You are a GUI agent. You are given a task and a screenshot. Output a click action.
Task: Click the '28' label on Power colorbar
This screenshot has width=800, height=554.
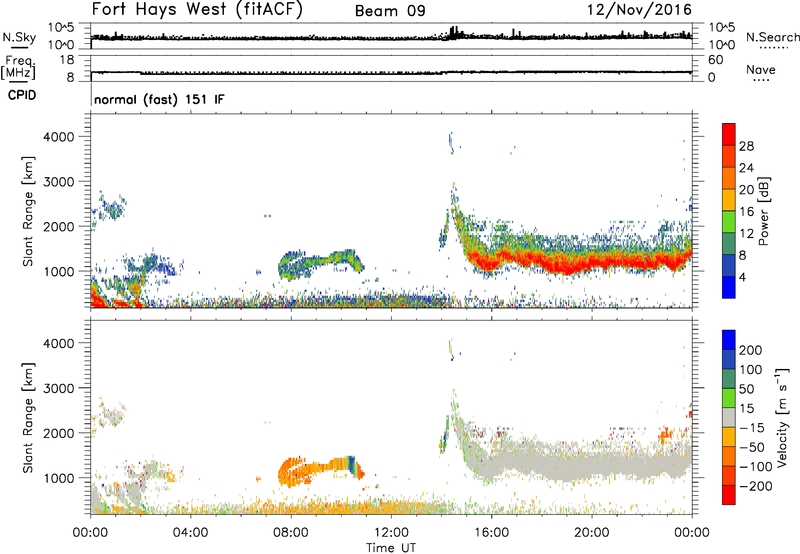point(746,146)
